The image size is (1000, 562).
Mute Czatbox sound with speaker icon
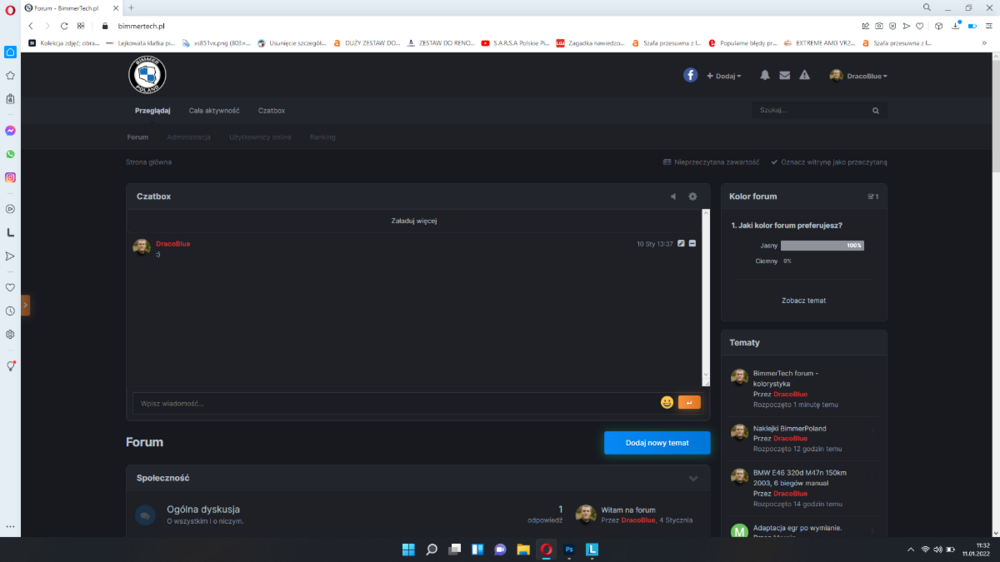coord(673,196)
